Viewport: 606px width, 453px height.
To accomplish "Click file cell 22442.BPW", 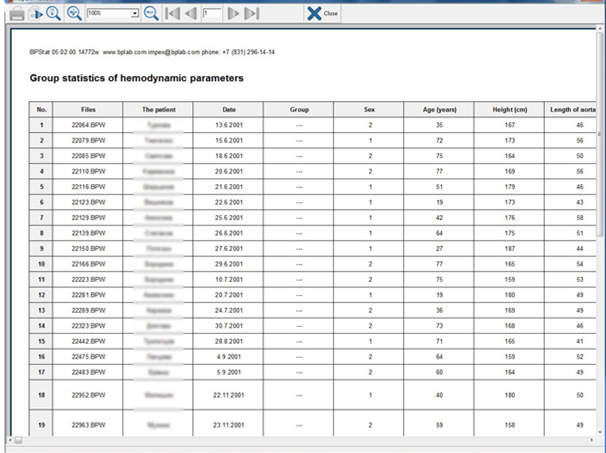I will point(88,341).
